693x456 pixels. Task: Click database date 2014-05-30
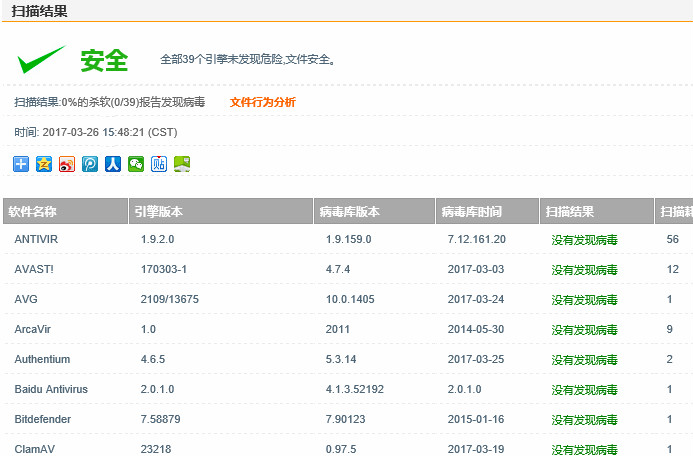coord(476,329)
